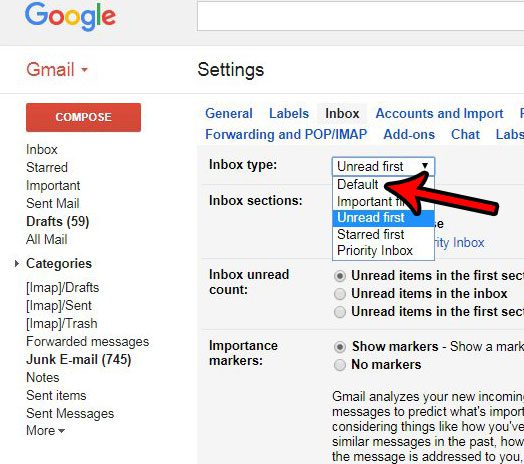Open Sent items label
524x464 pixels.
[56, 395]
